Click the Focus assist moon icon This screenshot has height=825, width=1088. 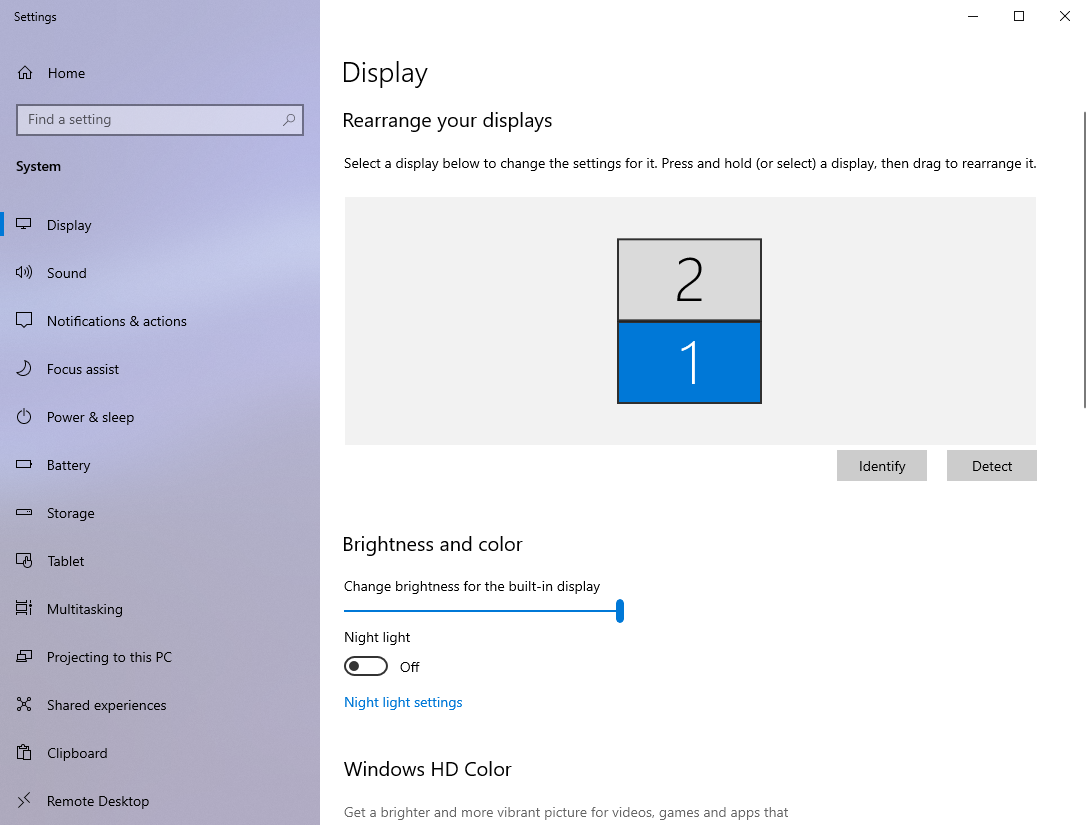[25, 369]
